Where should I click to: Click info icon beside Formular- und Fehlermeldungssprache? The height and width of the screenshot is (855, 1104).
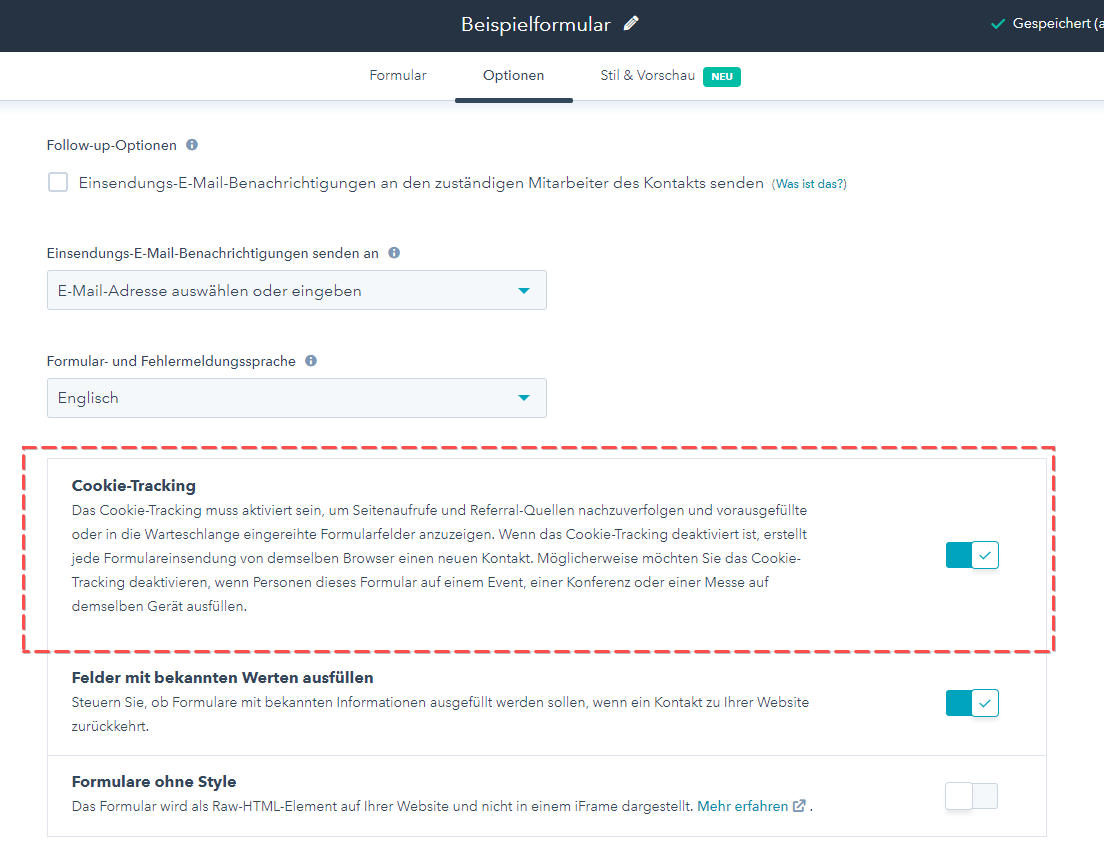311,361
